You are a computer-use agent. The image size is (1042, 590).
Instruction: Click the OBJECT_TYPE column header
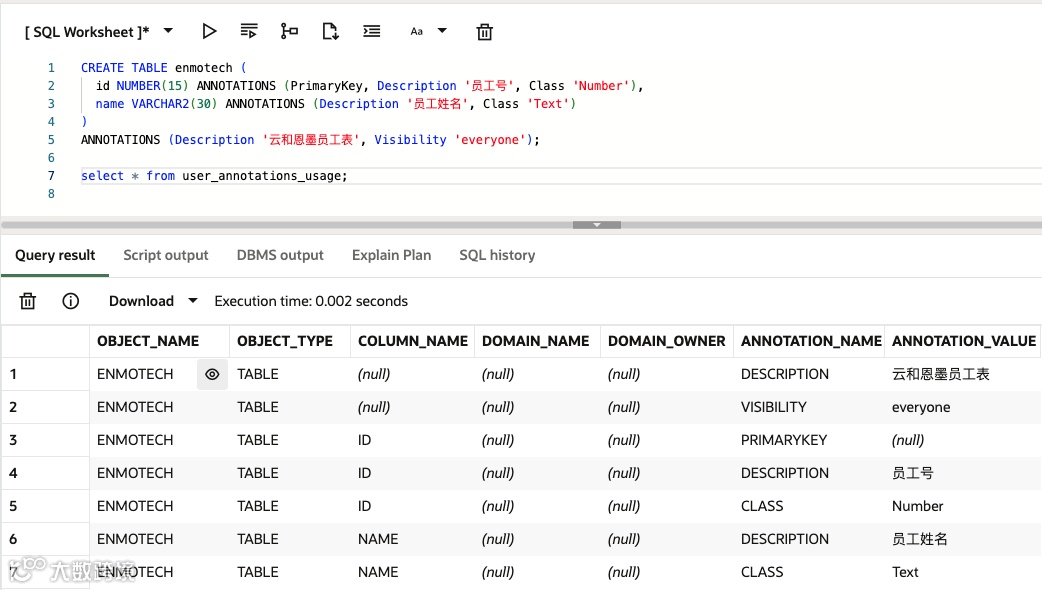pos(285,341)
